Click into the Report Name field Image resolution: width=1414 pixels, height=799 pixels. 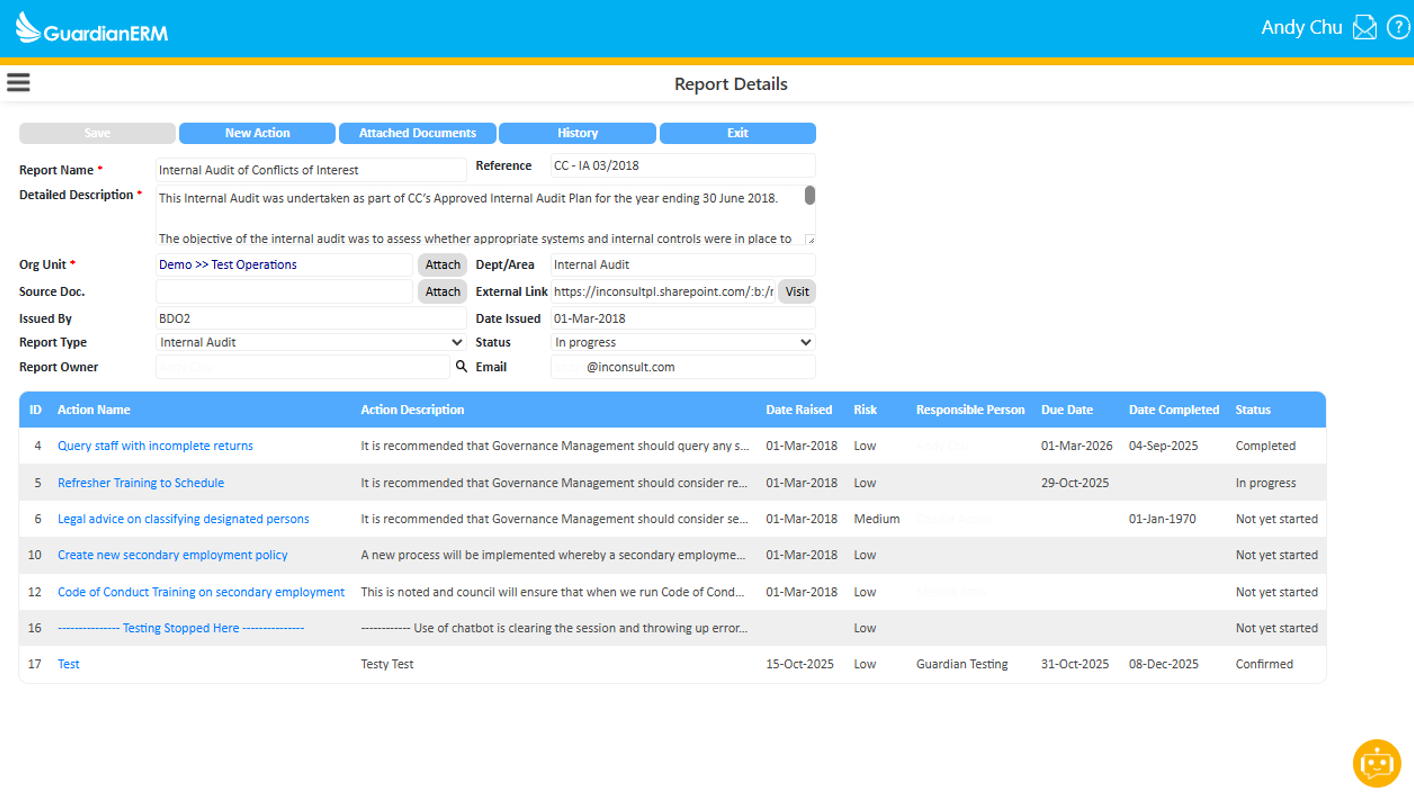[x=310, y=170]
